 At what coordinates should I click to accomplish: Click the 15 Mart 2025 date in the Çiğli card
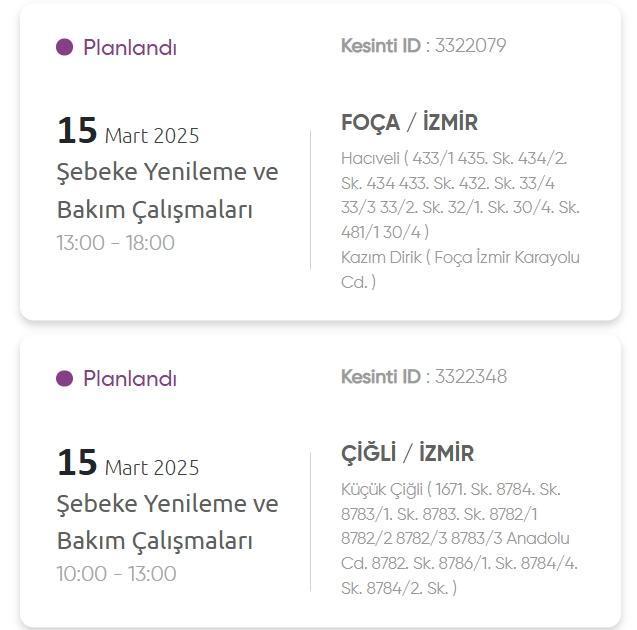click(128, 463)
